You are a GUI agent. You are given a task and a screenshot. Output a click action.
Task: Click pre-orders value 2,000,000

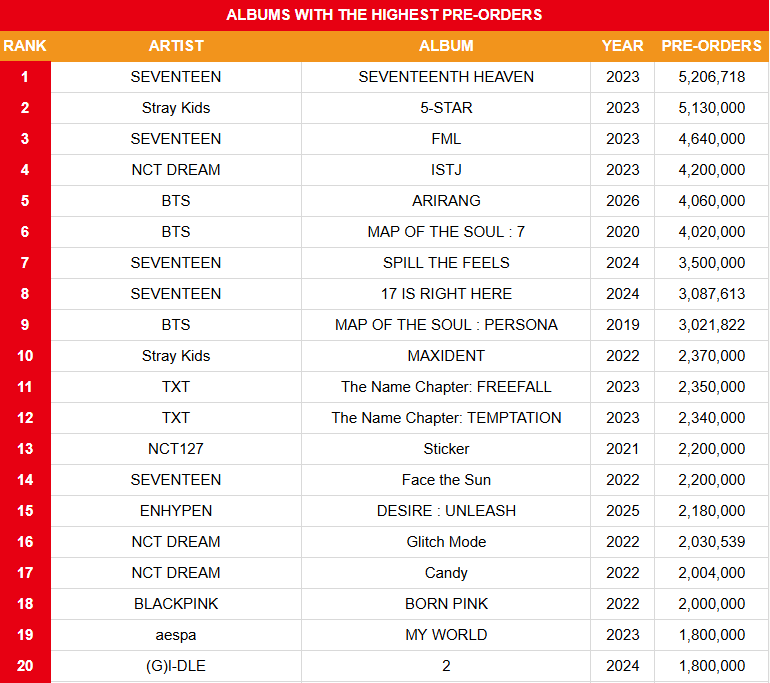pos(712,603)
